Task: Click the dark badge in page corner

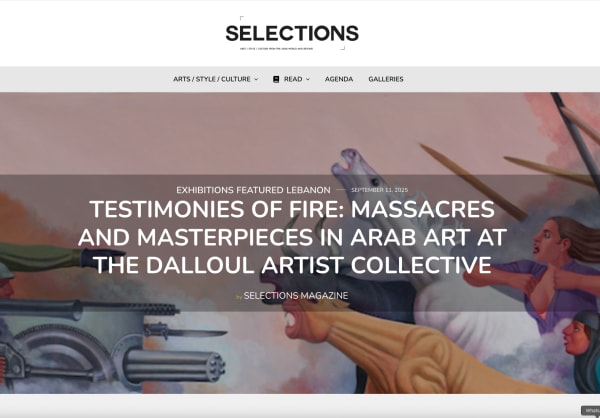Action: pyautogui.click(x=590, y=410)
